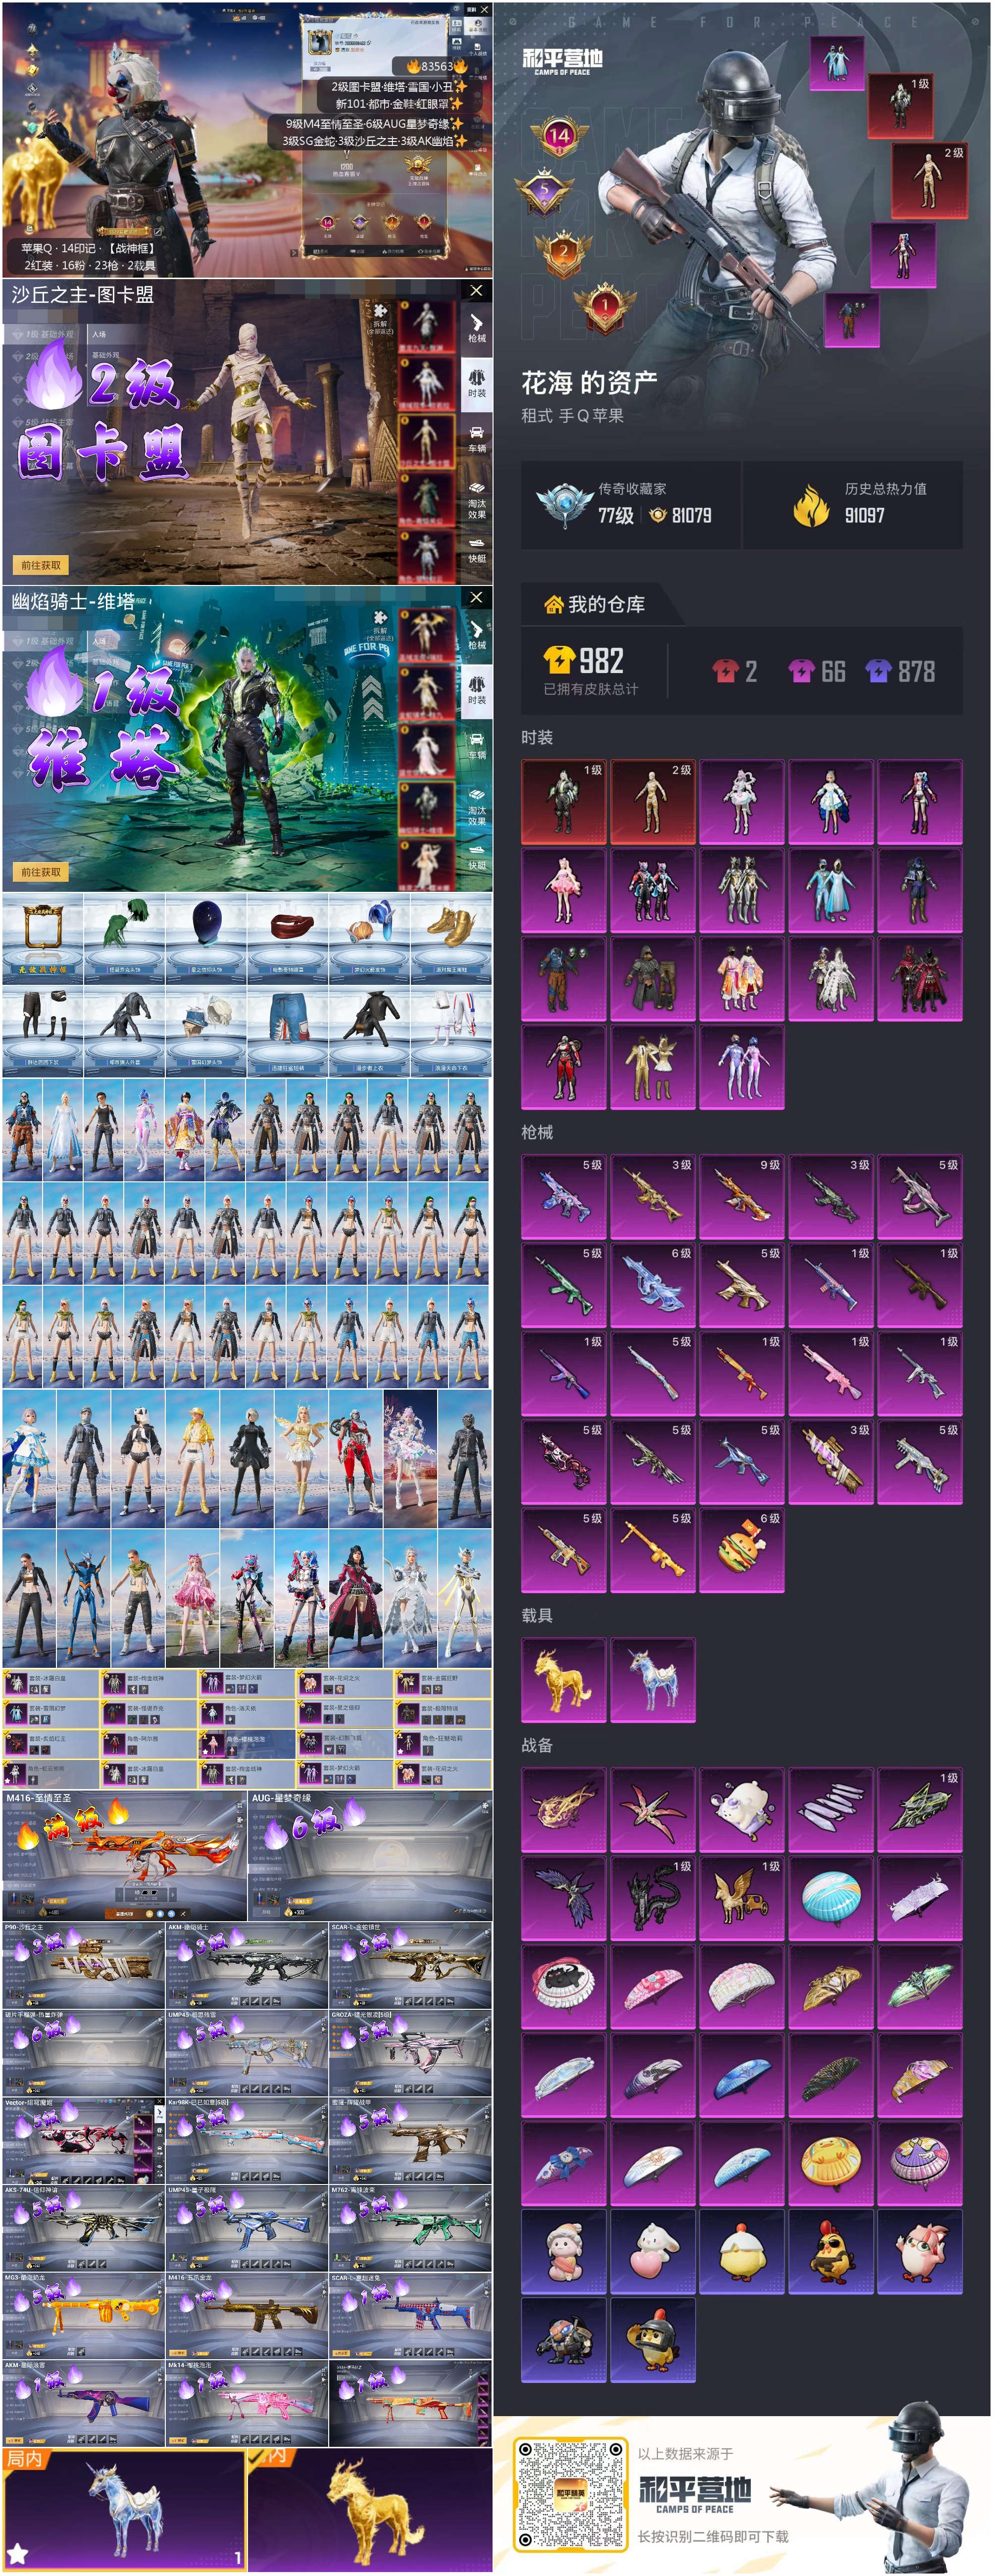Click the 传奇收藏家 77级 level text
The height and width of the screenshot is (2576, 993).
pos(616,515)
